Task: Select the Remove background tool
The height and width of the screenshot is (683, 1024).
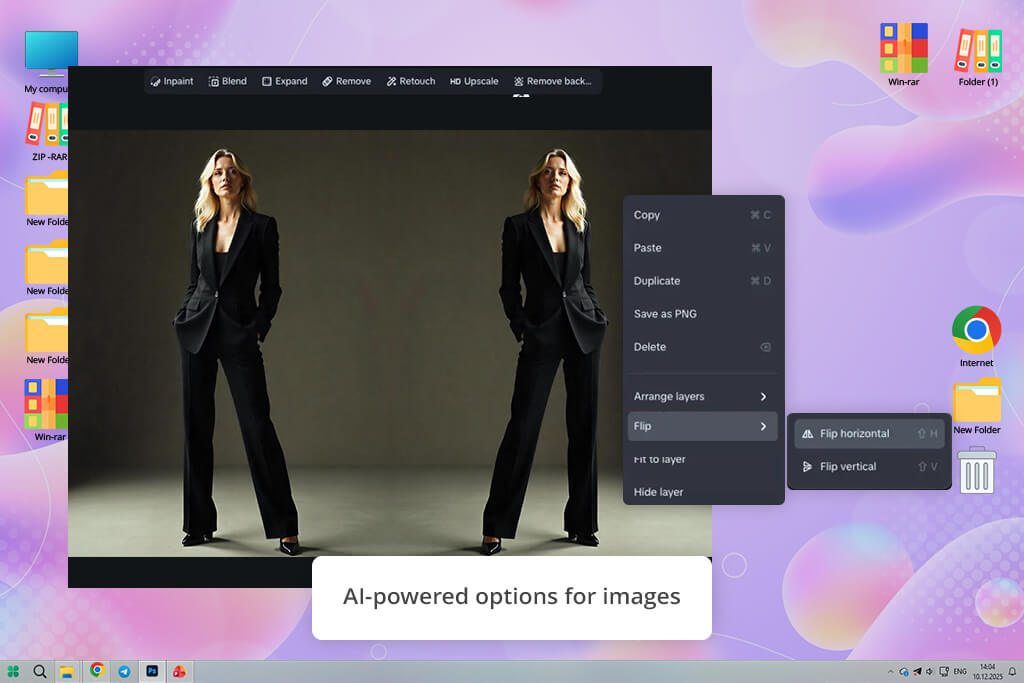Action: (x=553, y=81)
